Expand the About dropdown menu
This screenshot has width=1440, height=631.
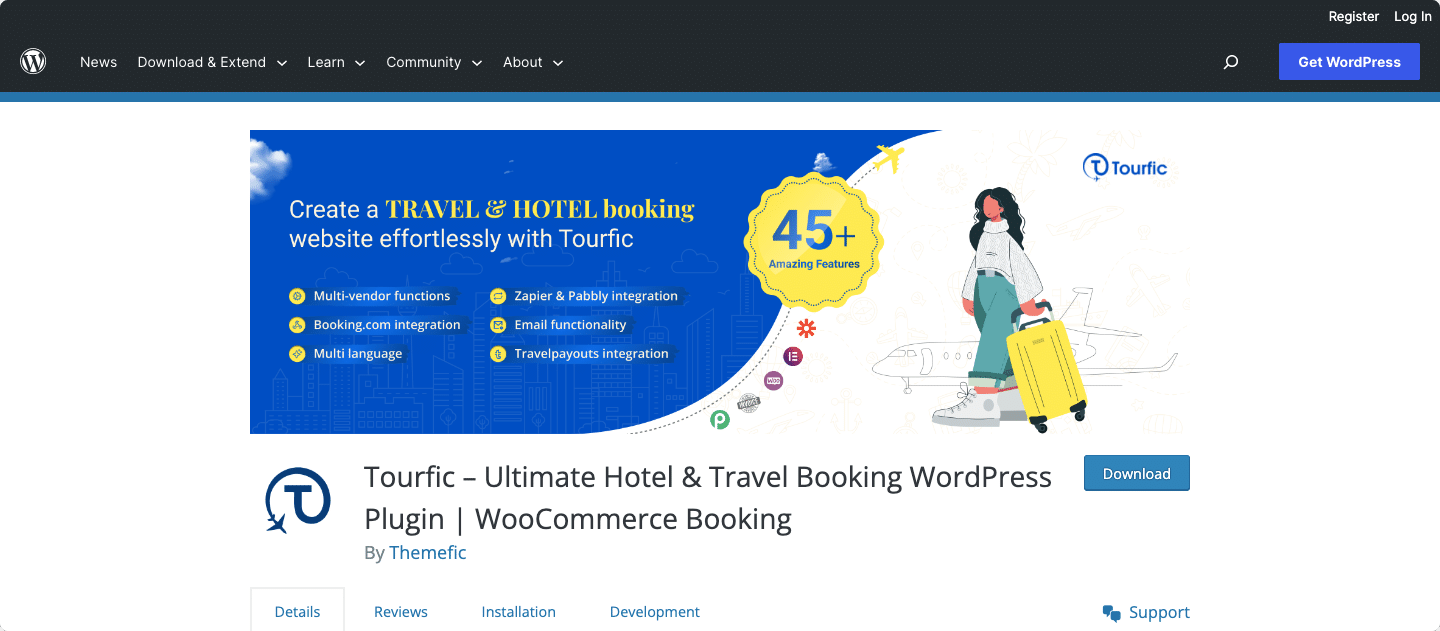(533, 62)
